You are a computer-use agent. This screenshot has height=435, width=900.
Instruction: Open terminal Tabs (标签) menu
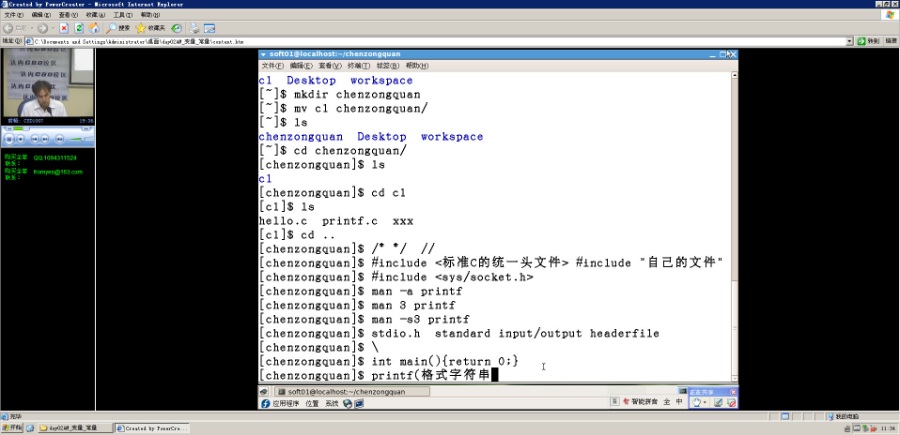tap(387, 66)
